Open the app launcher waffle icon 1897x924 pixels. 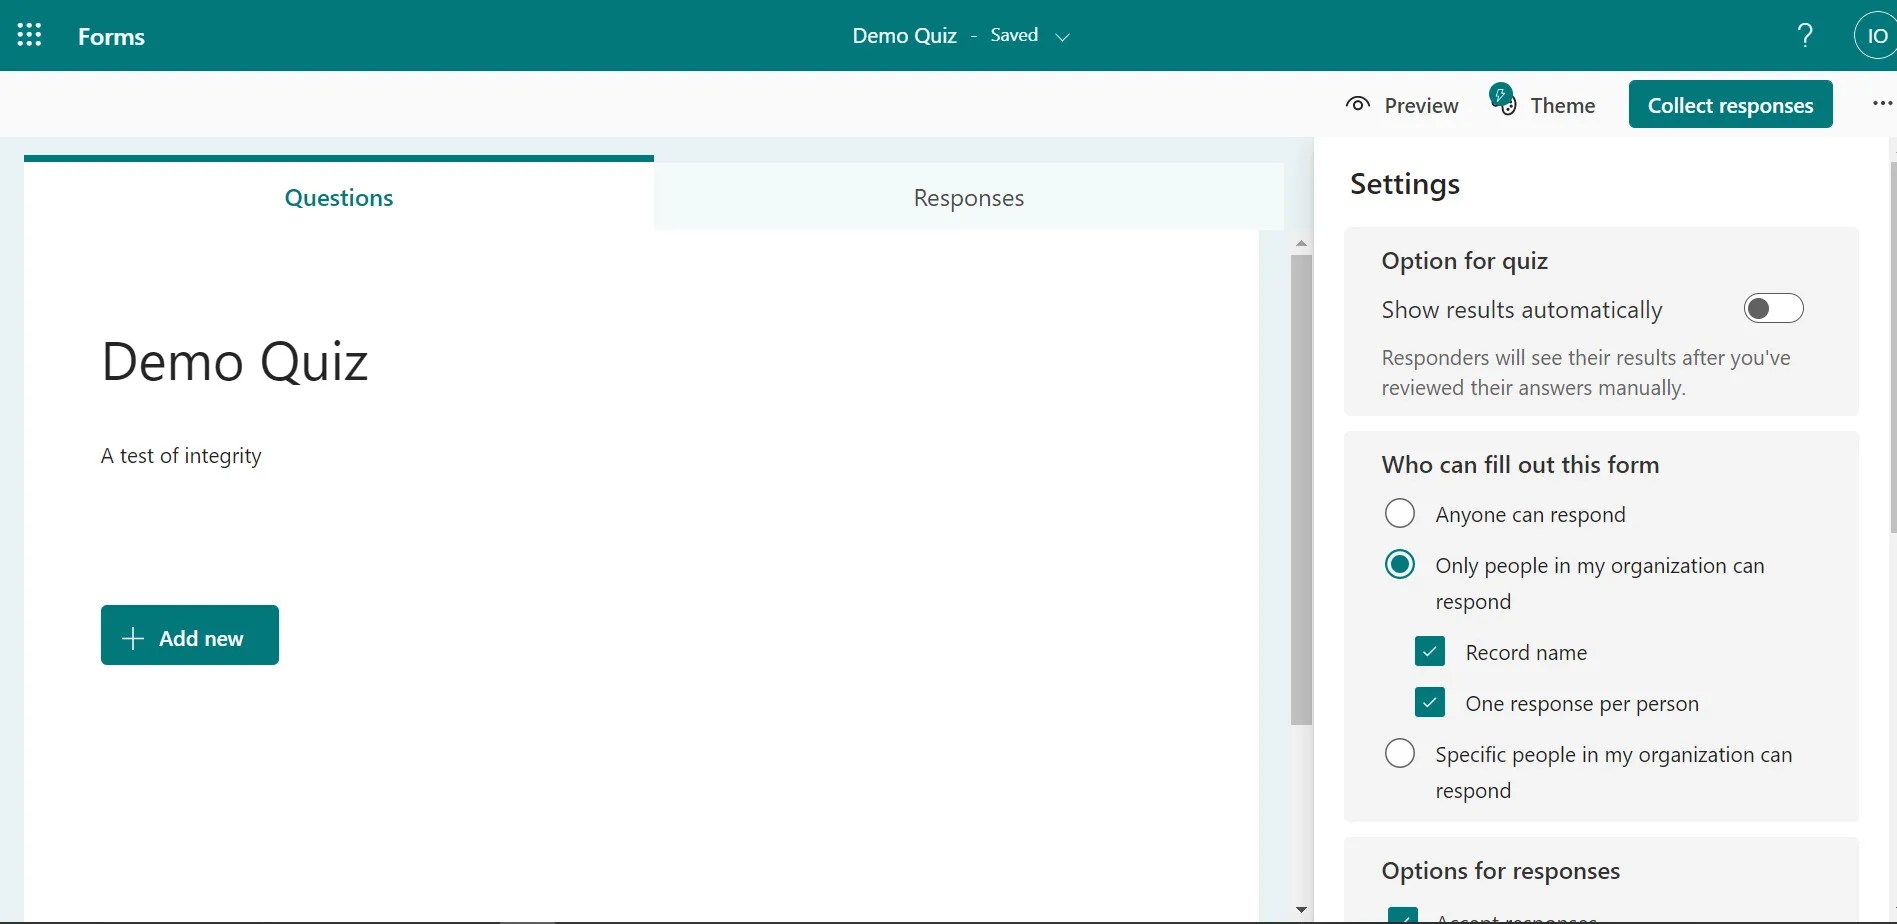29,34
